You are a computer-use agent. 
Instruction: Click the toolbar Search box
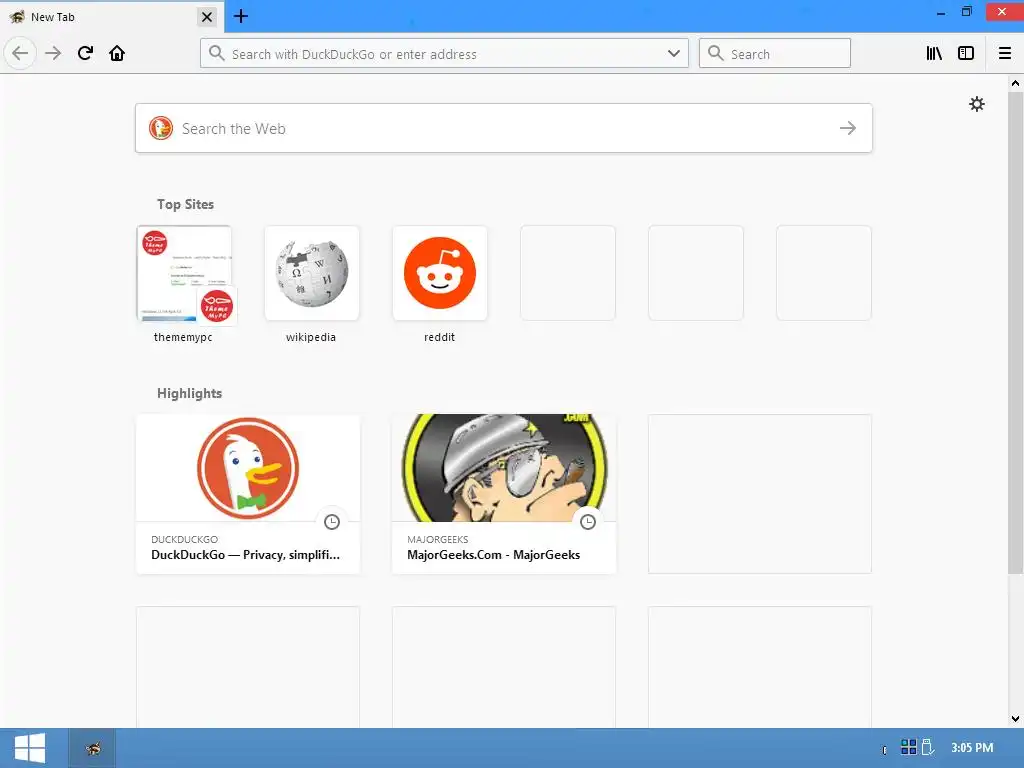775,54
